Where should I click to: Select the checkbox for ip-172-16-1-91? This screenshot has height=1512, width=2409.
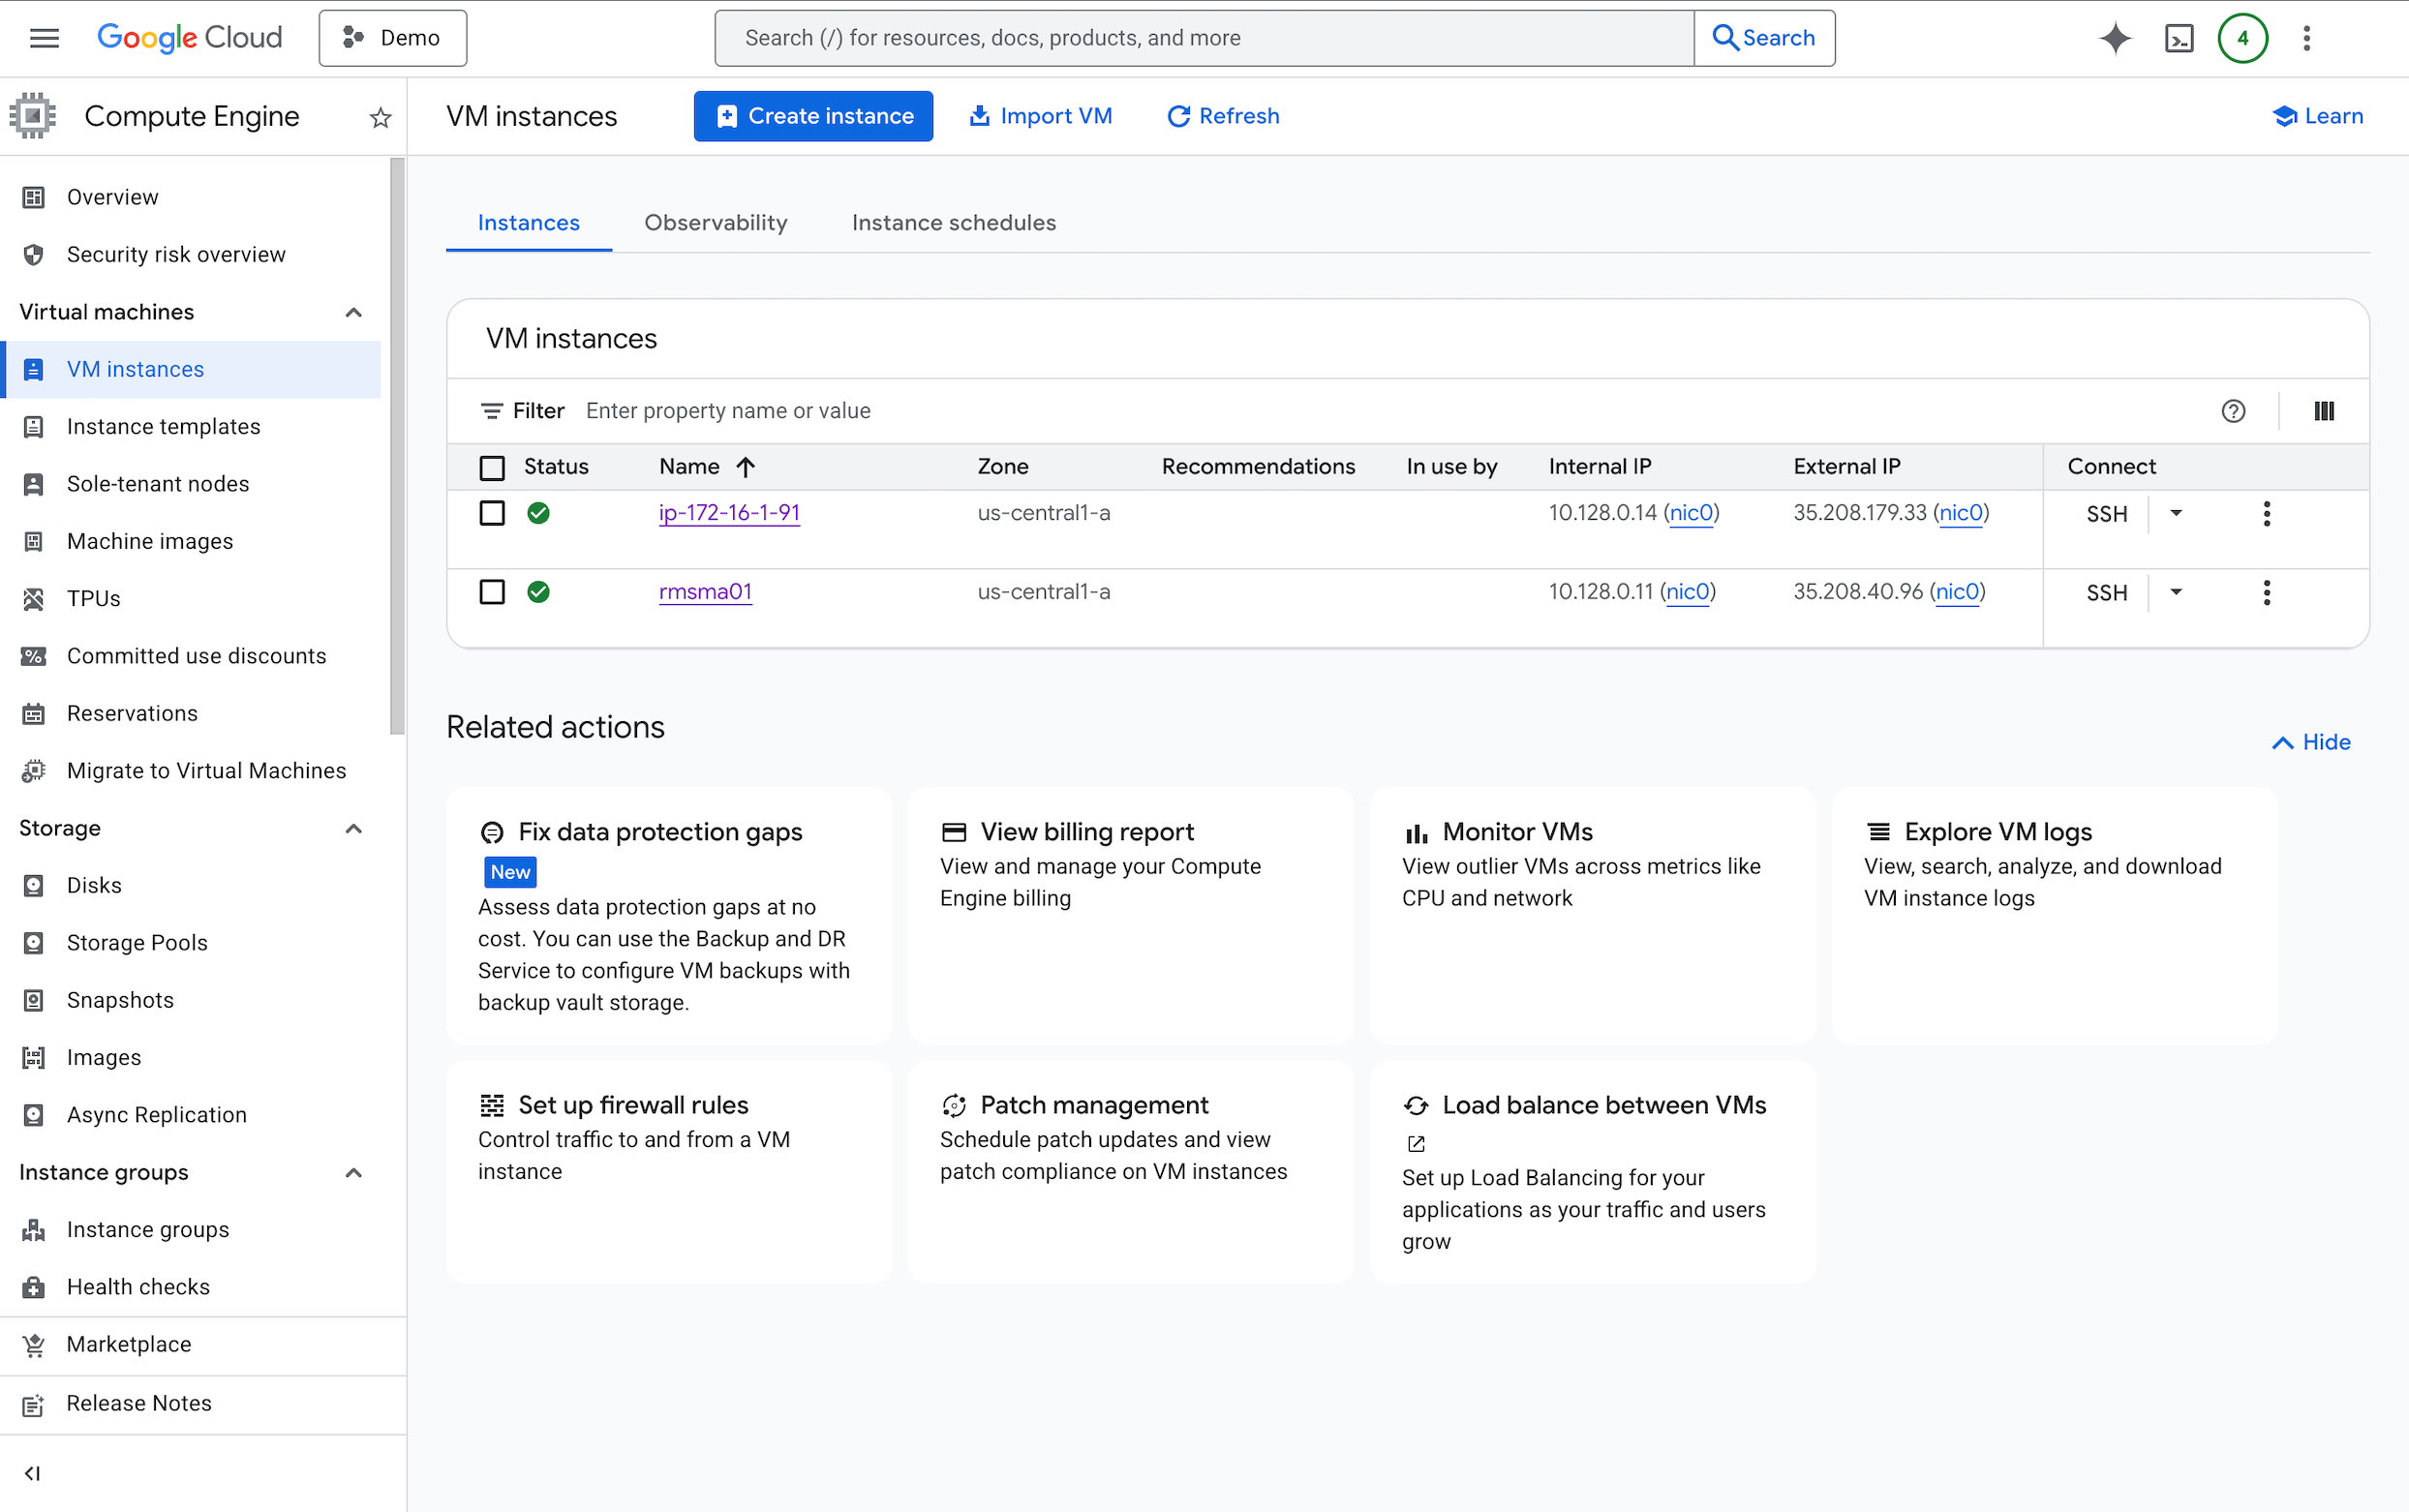coord(492,513)
